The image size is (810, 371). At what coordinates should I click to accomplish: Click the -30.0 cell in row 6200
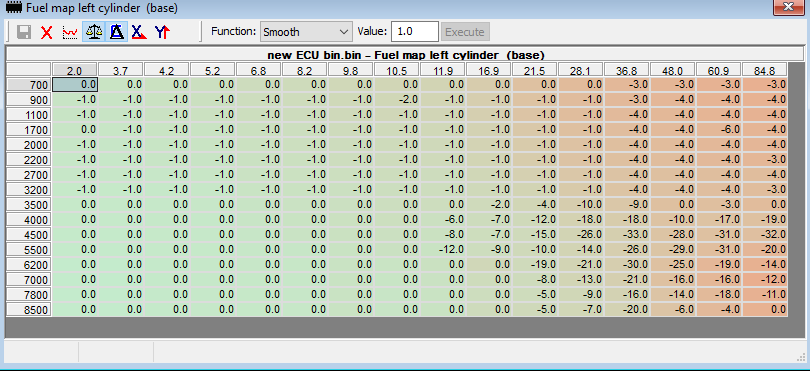[627, 265]
